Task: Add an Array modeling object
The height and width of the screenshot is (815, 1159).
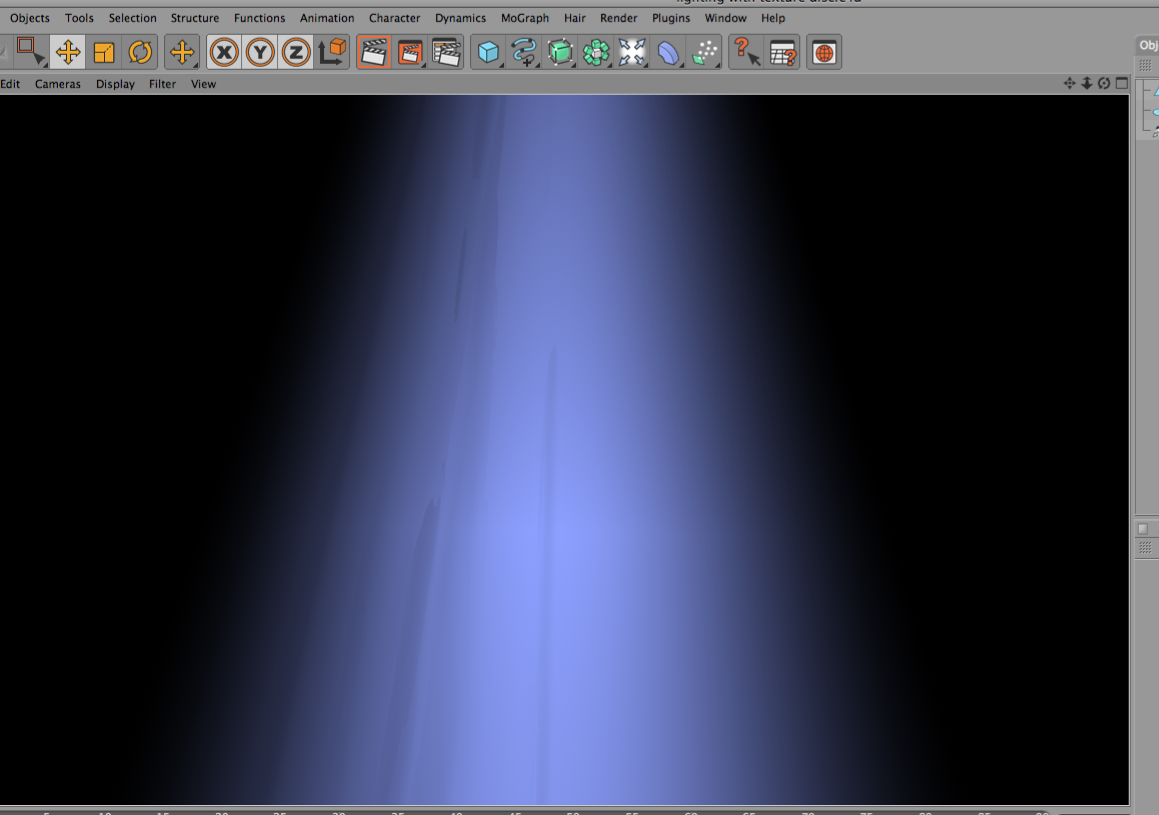Action: (x=596, y=52)
